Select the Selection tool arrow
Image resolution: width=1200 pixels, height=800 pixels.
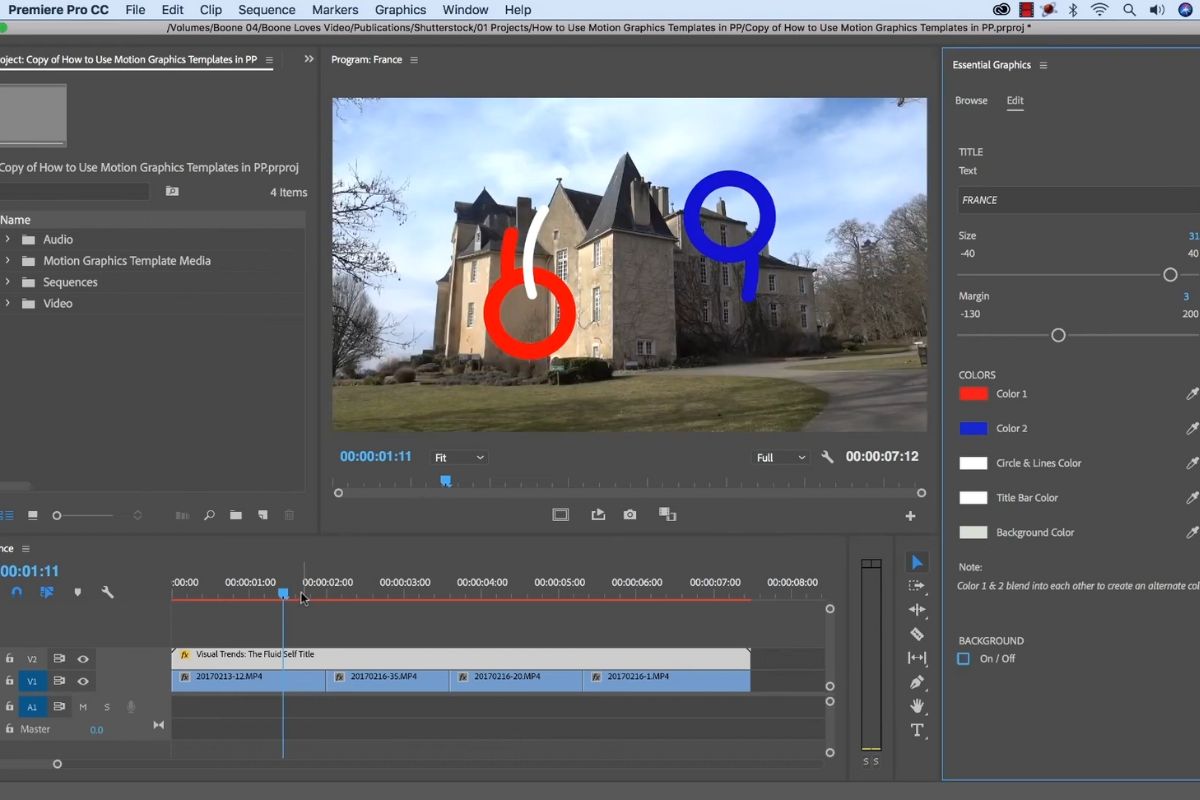tap(917, 562)
